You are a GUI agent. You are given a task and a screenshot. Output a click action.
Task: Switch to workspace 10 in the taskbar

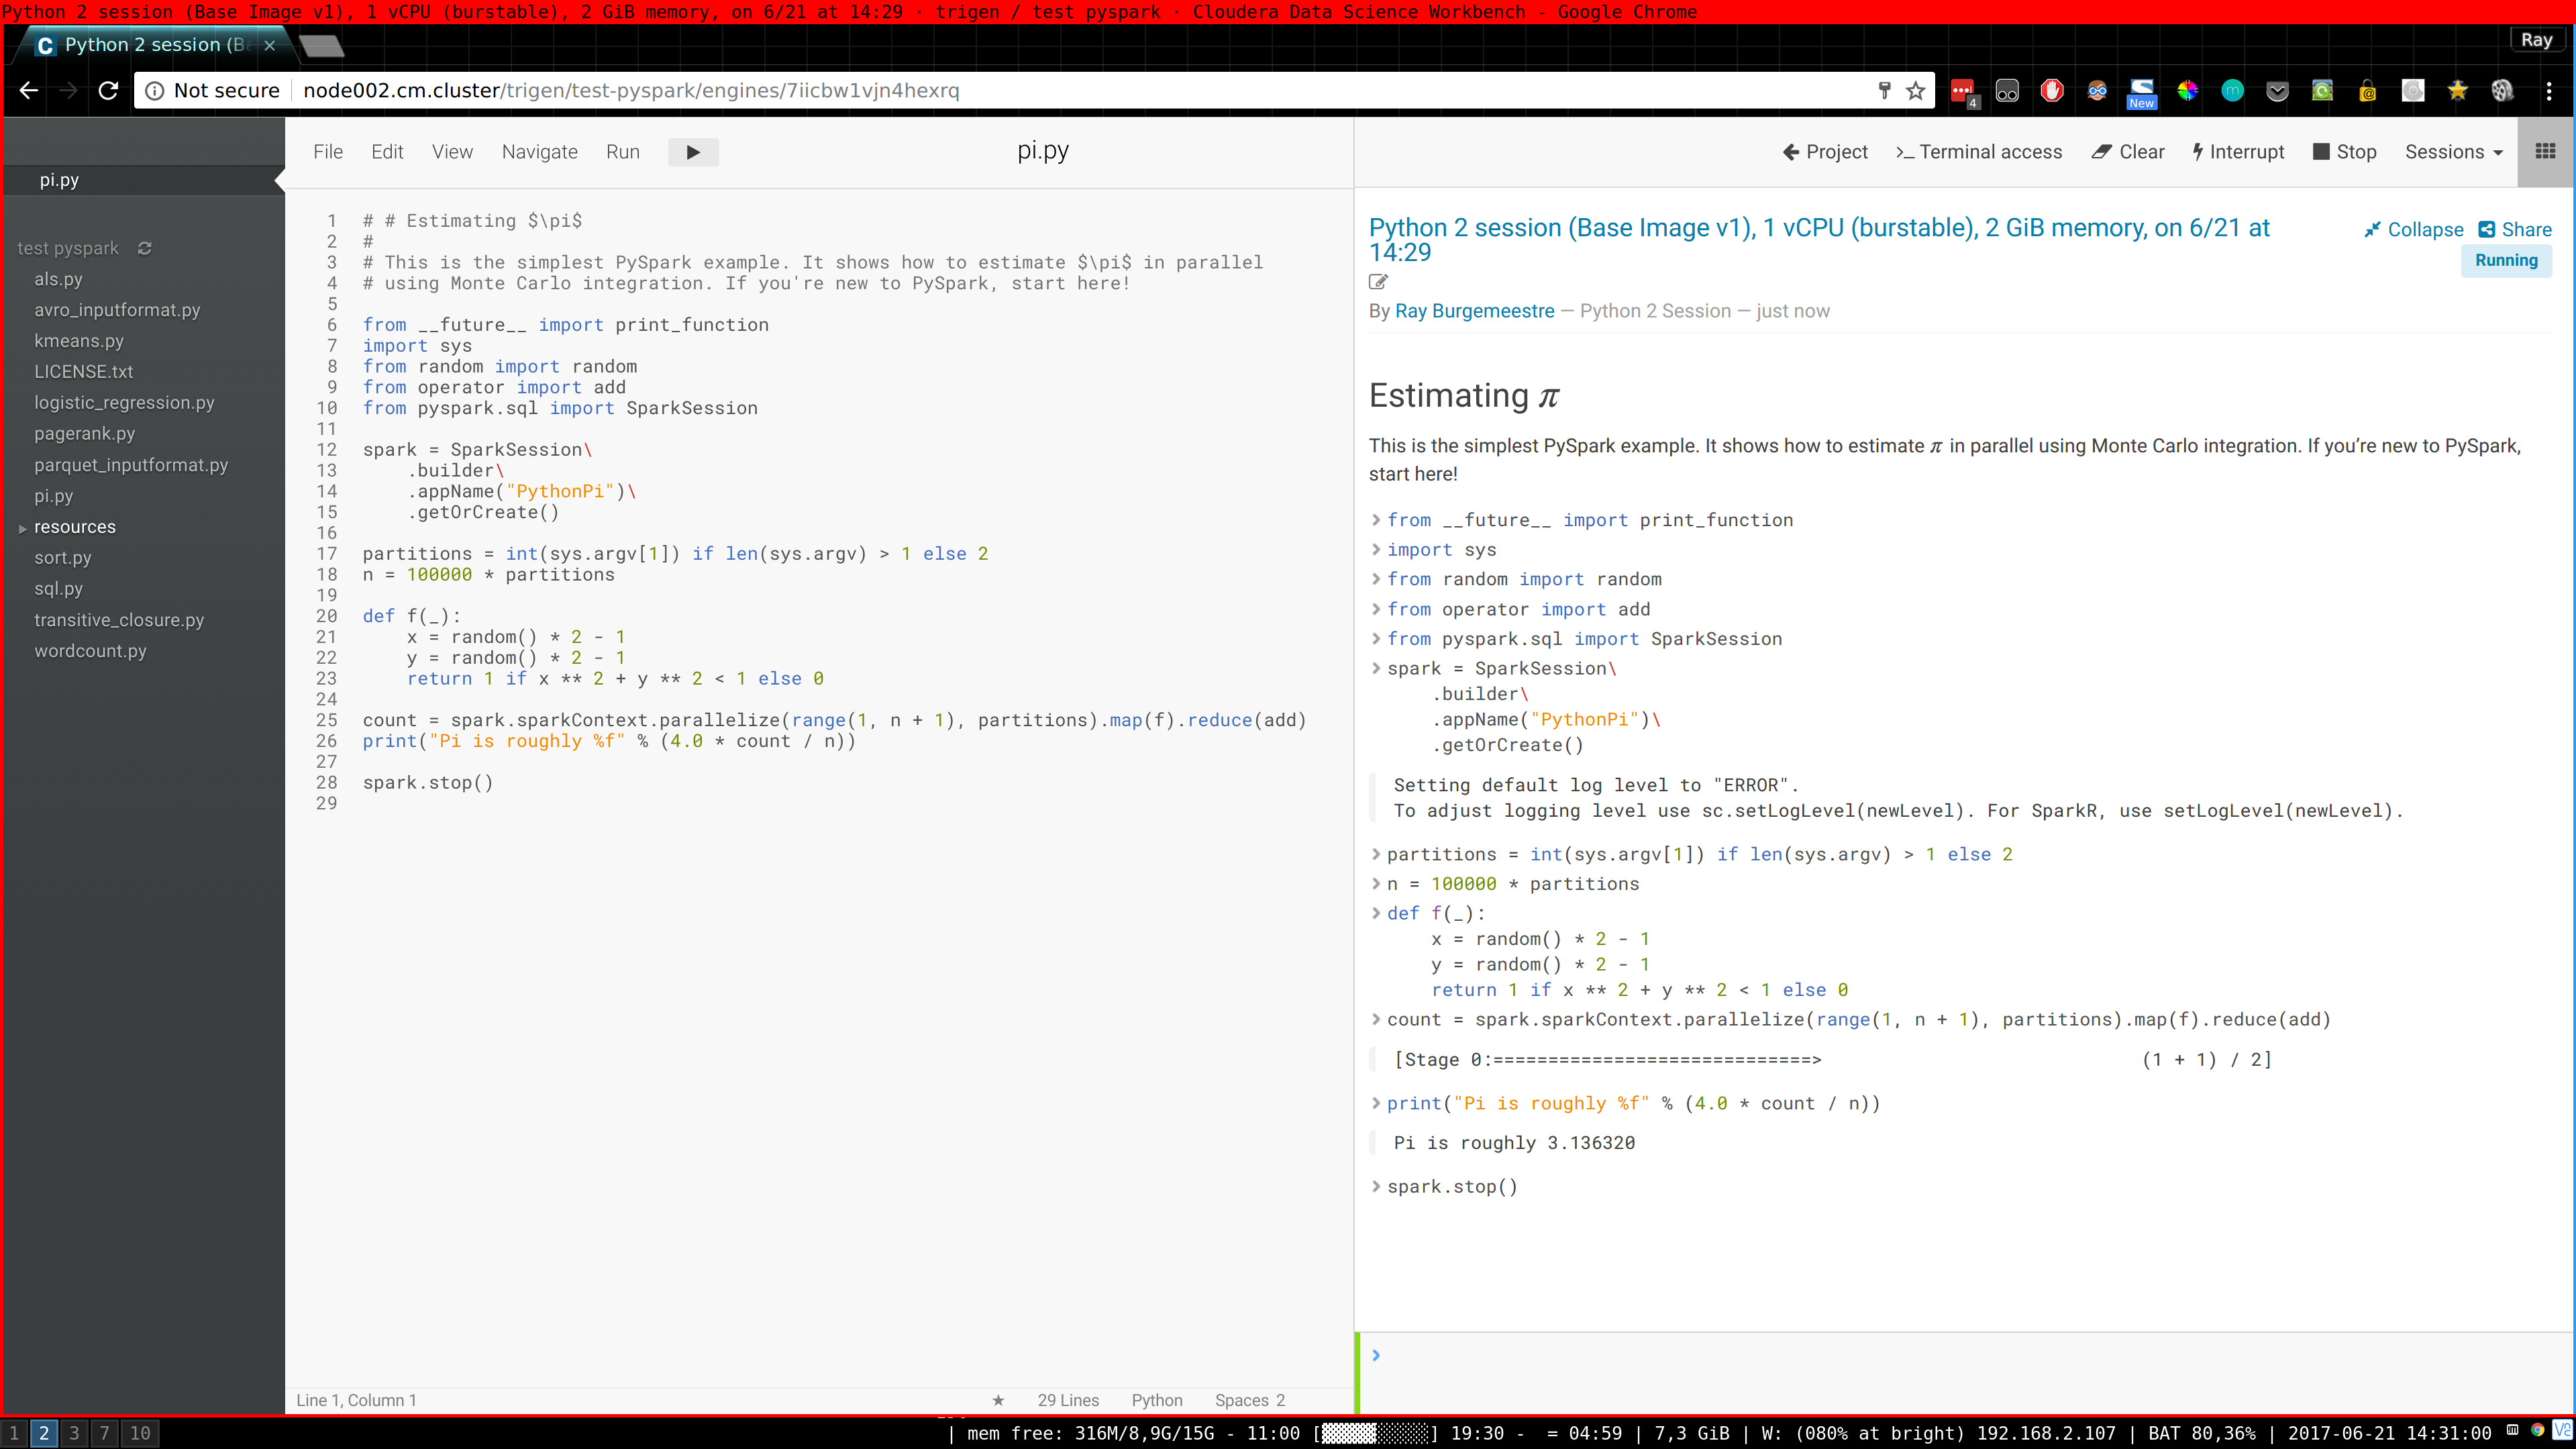coord(140,1433)
